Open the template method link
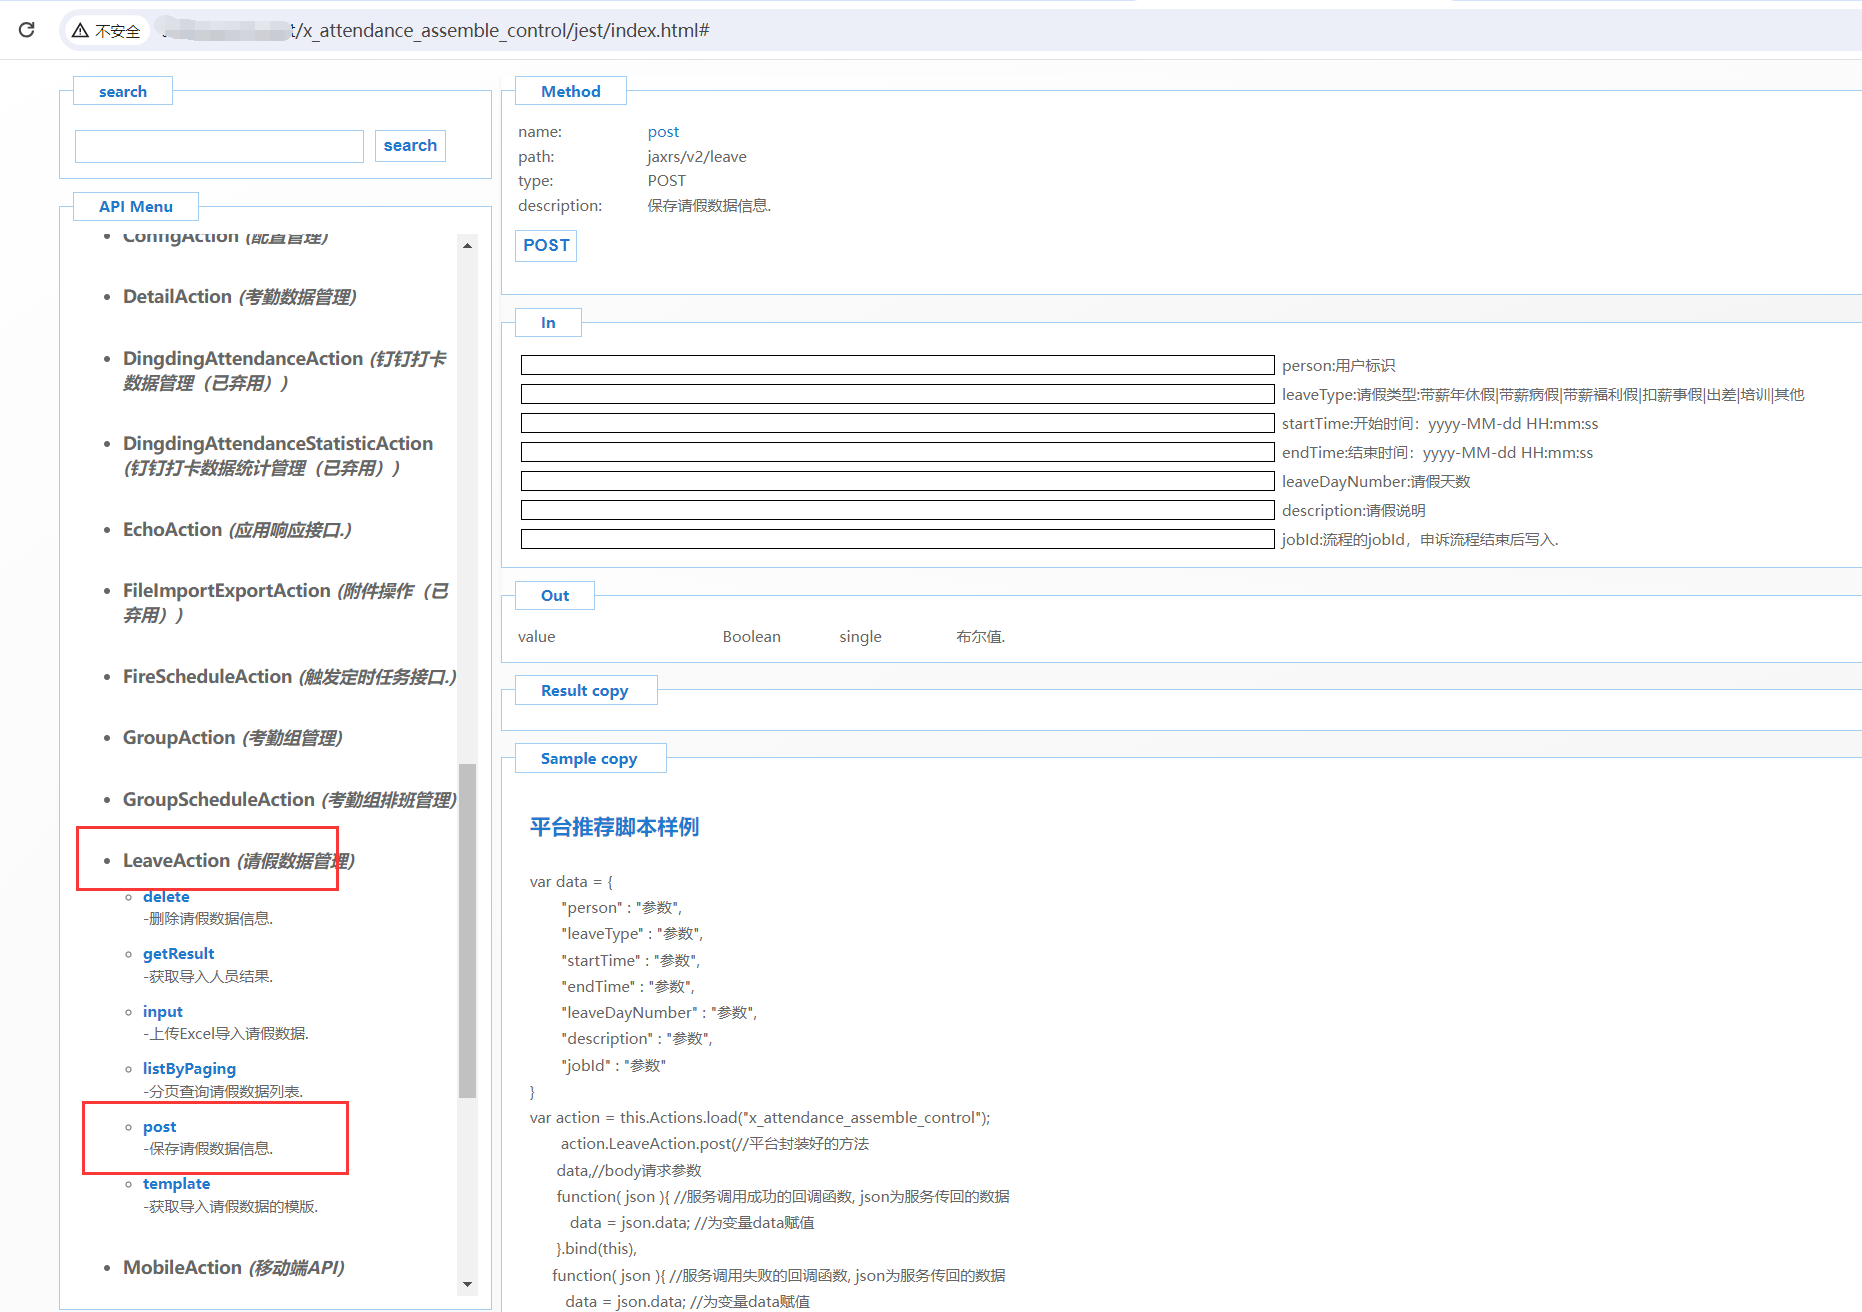This screenshot has width=1862, height=1312. (x=177, y=1184)
